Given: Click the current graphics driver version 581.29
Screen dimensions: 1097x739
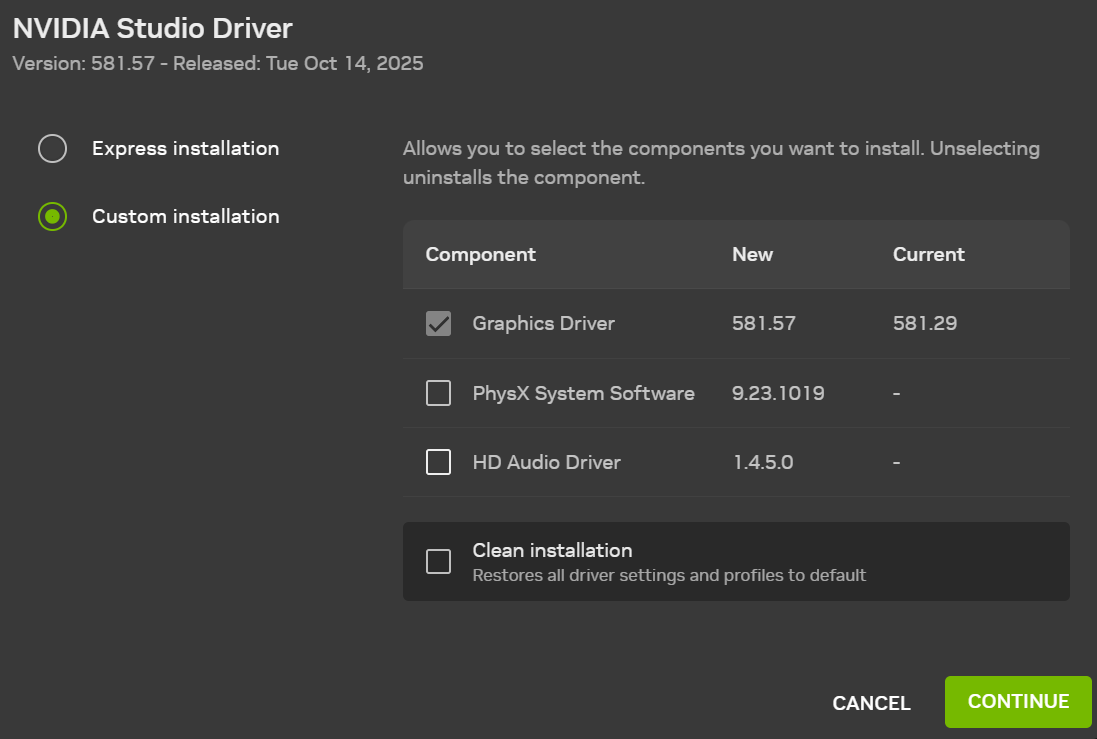Looking at the screenshot, I should 925,324.
